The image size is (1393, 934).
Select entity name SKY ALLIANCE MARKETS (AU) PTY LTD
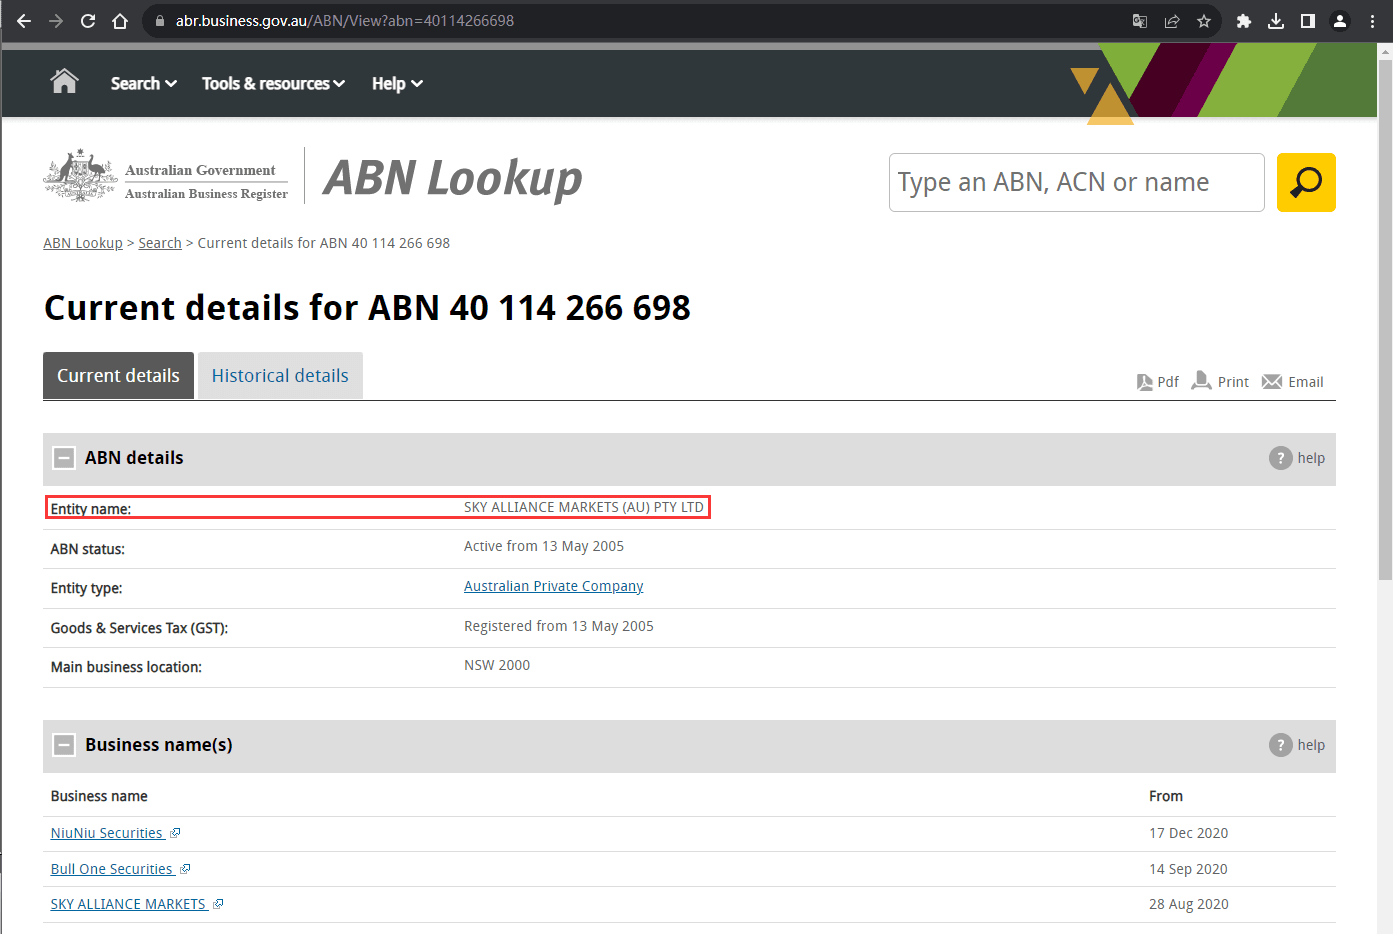pos(584,507)
